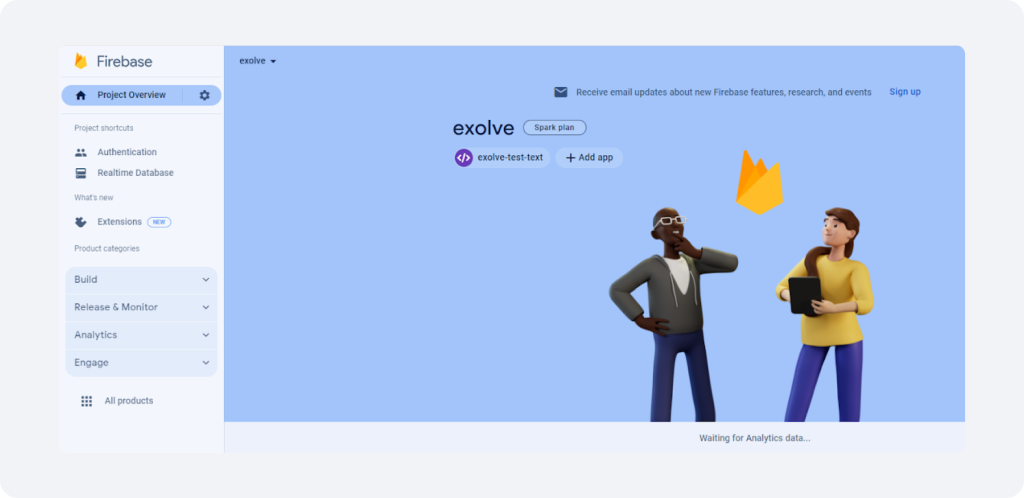
Task: Expand the Engage category
Action: pyautogui.click(x=141, y=362)
